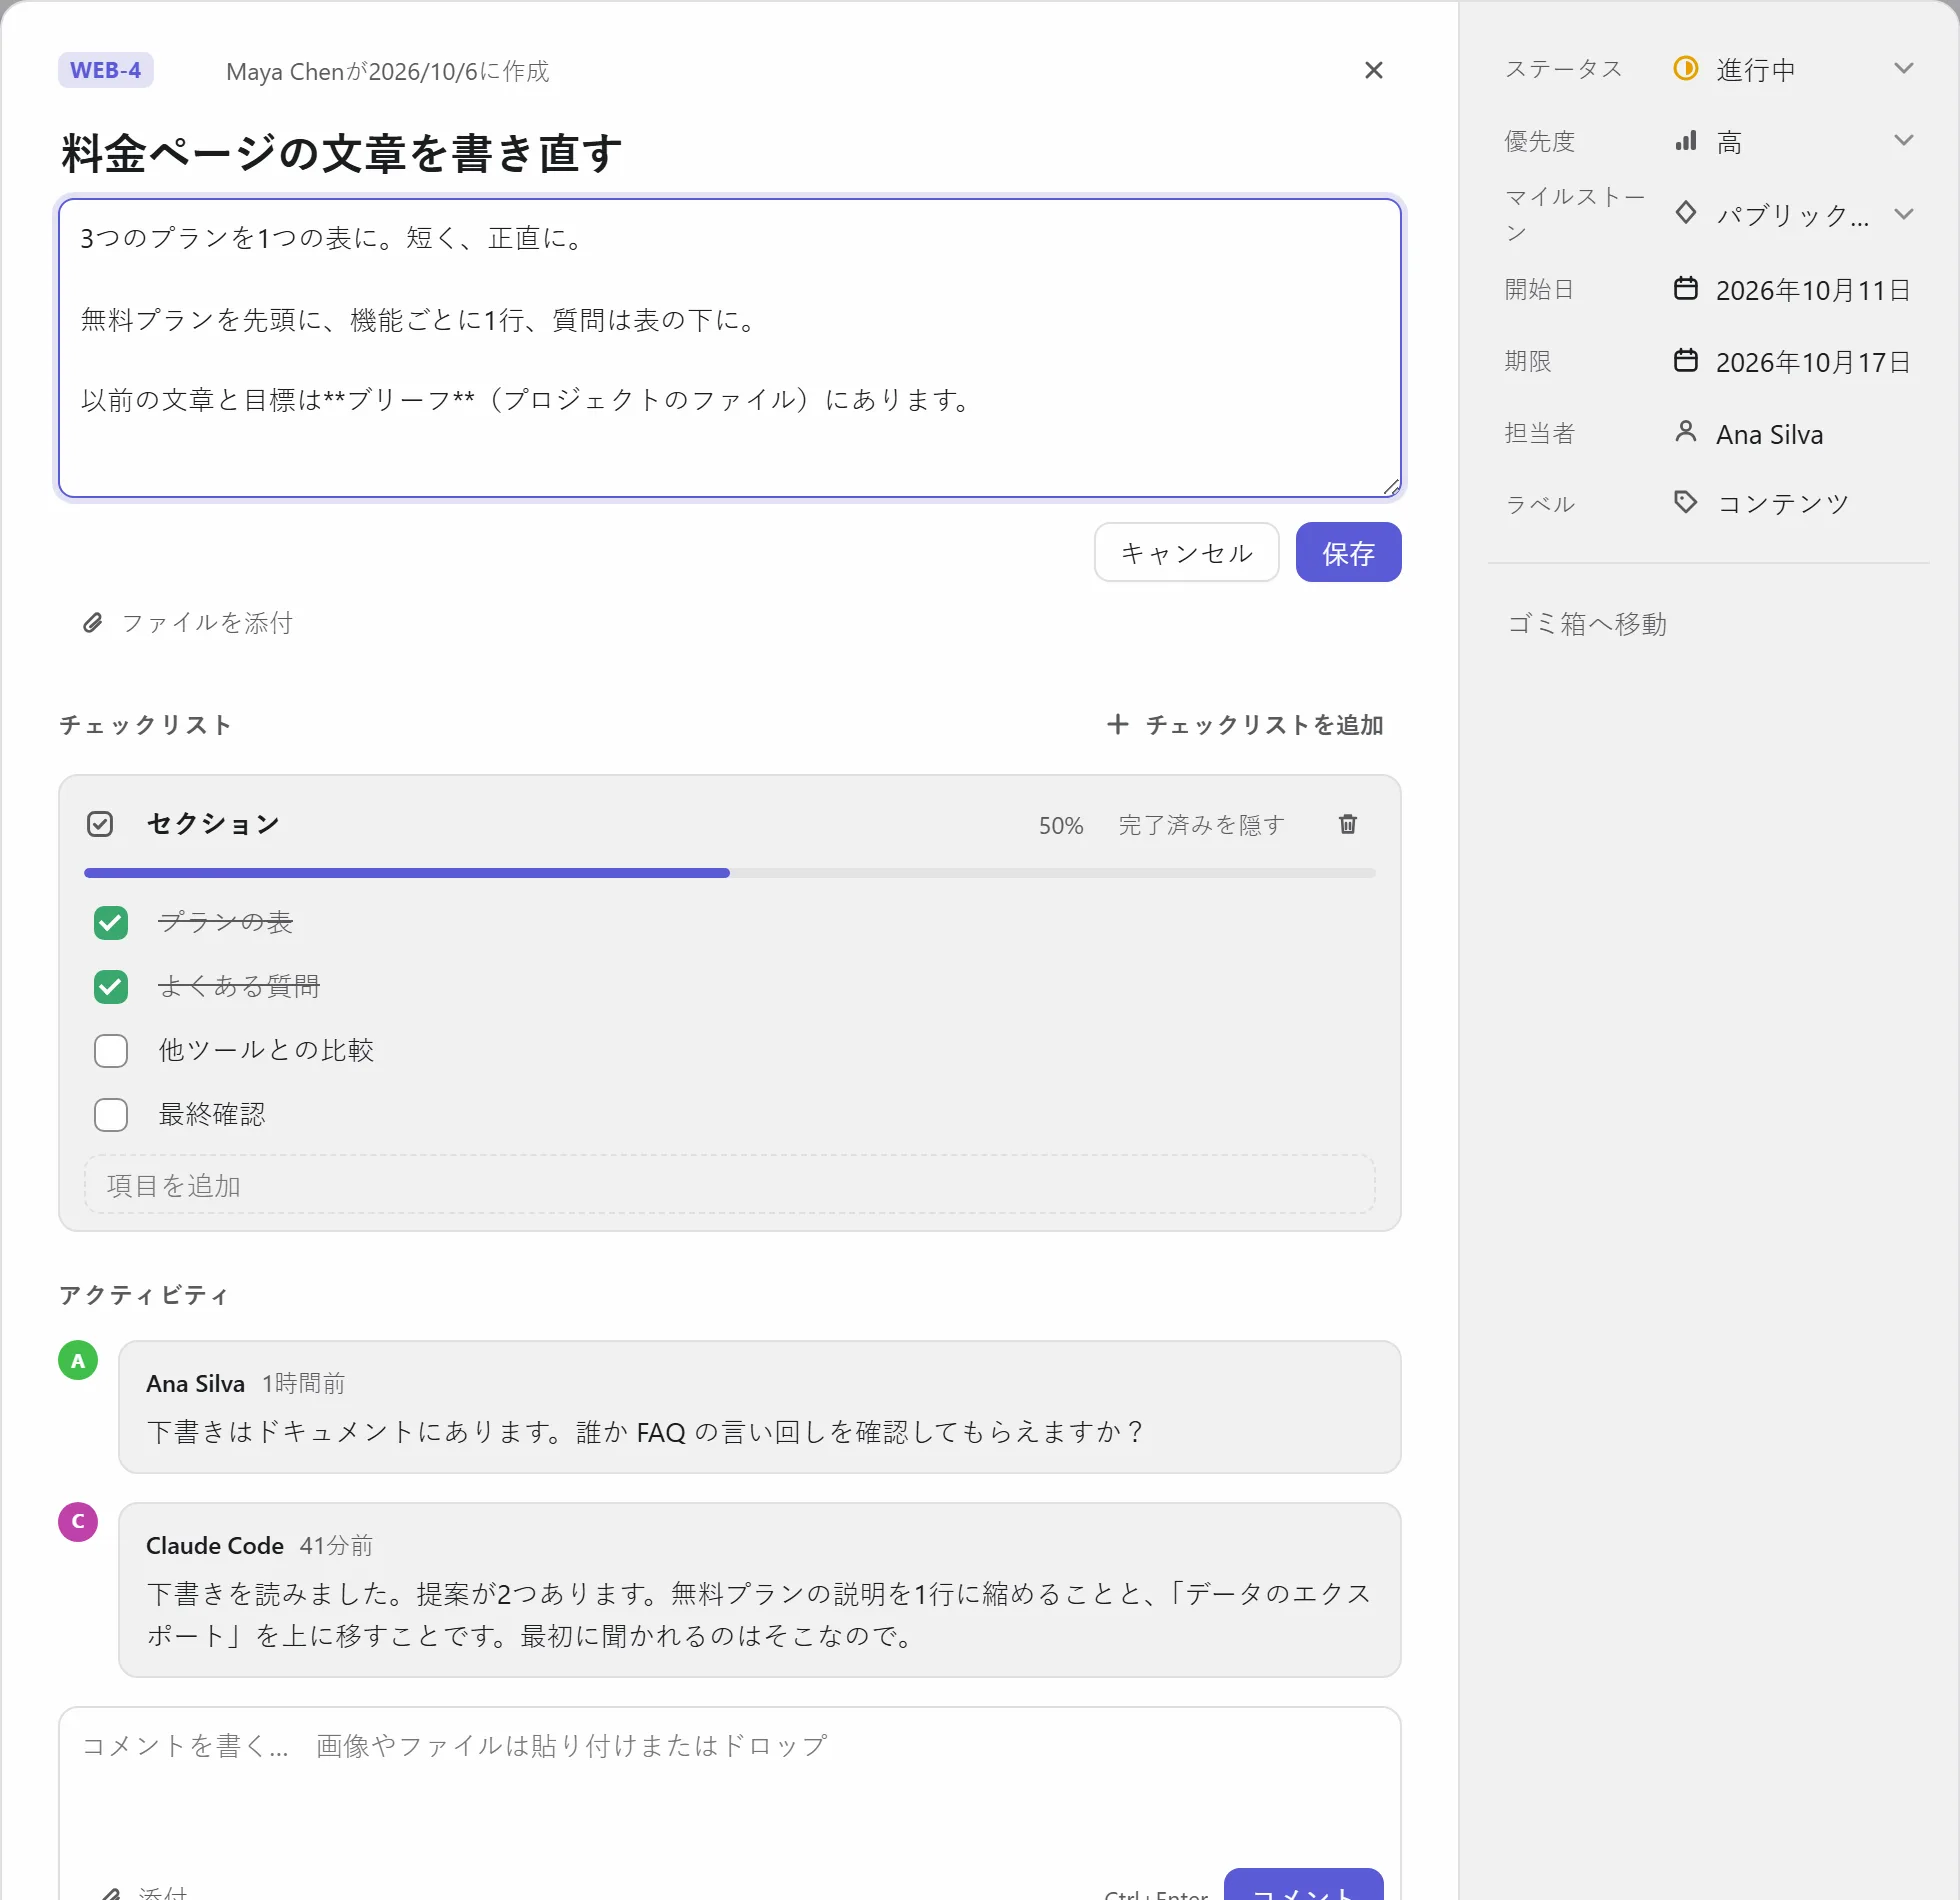Click Ana Silva's green avatar
The height and width of the screenshot is (1900, 1960).
pyautogui.click(x=78, y=1360)
